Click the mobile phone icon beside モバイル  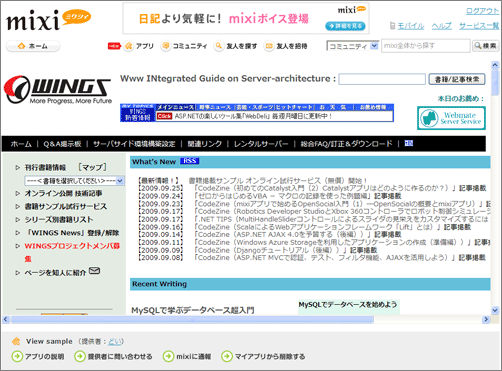click(392, 26)
